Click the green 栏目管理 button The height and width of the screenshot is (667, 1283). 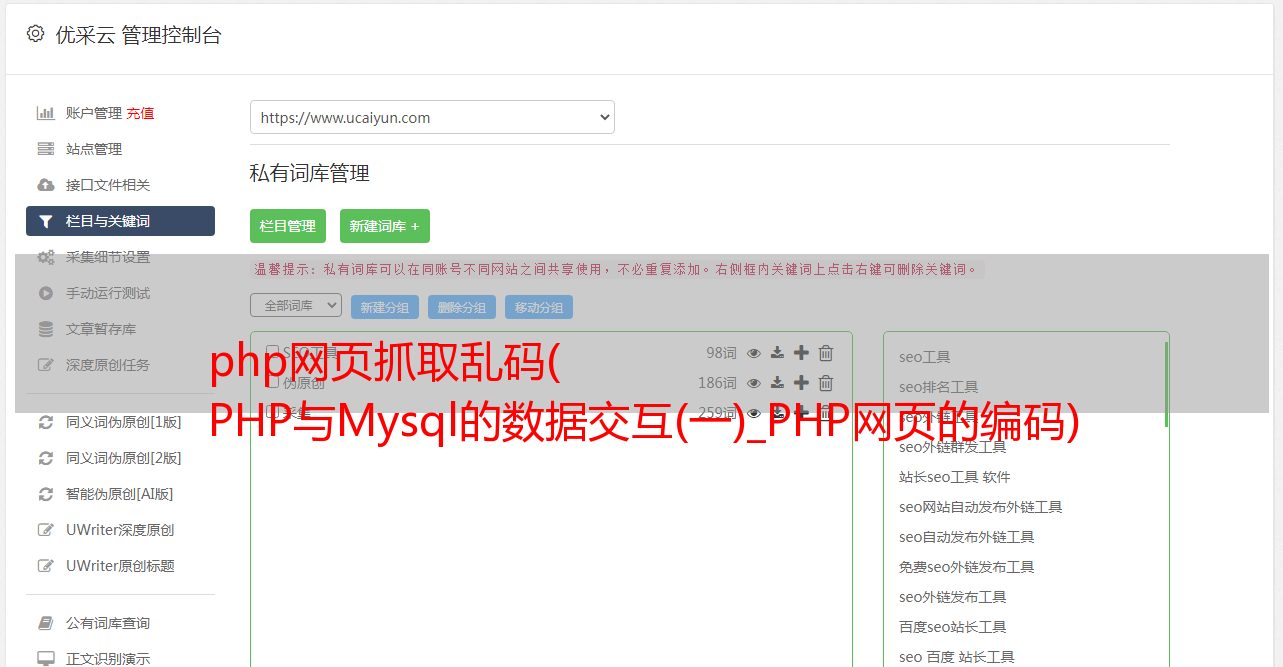[288, 226]
